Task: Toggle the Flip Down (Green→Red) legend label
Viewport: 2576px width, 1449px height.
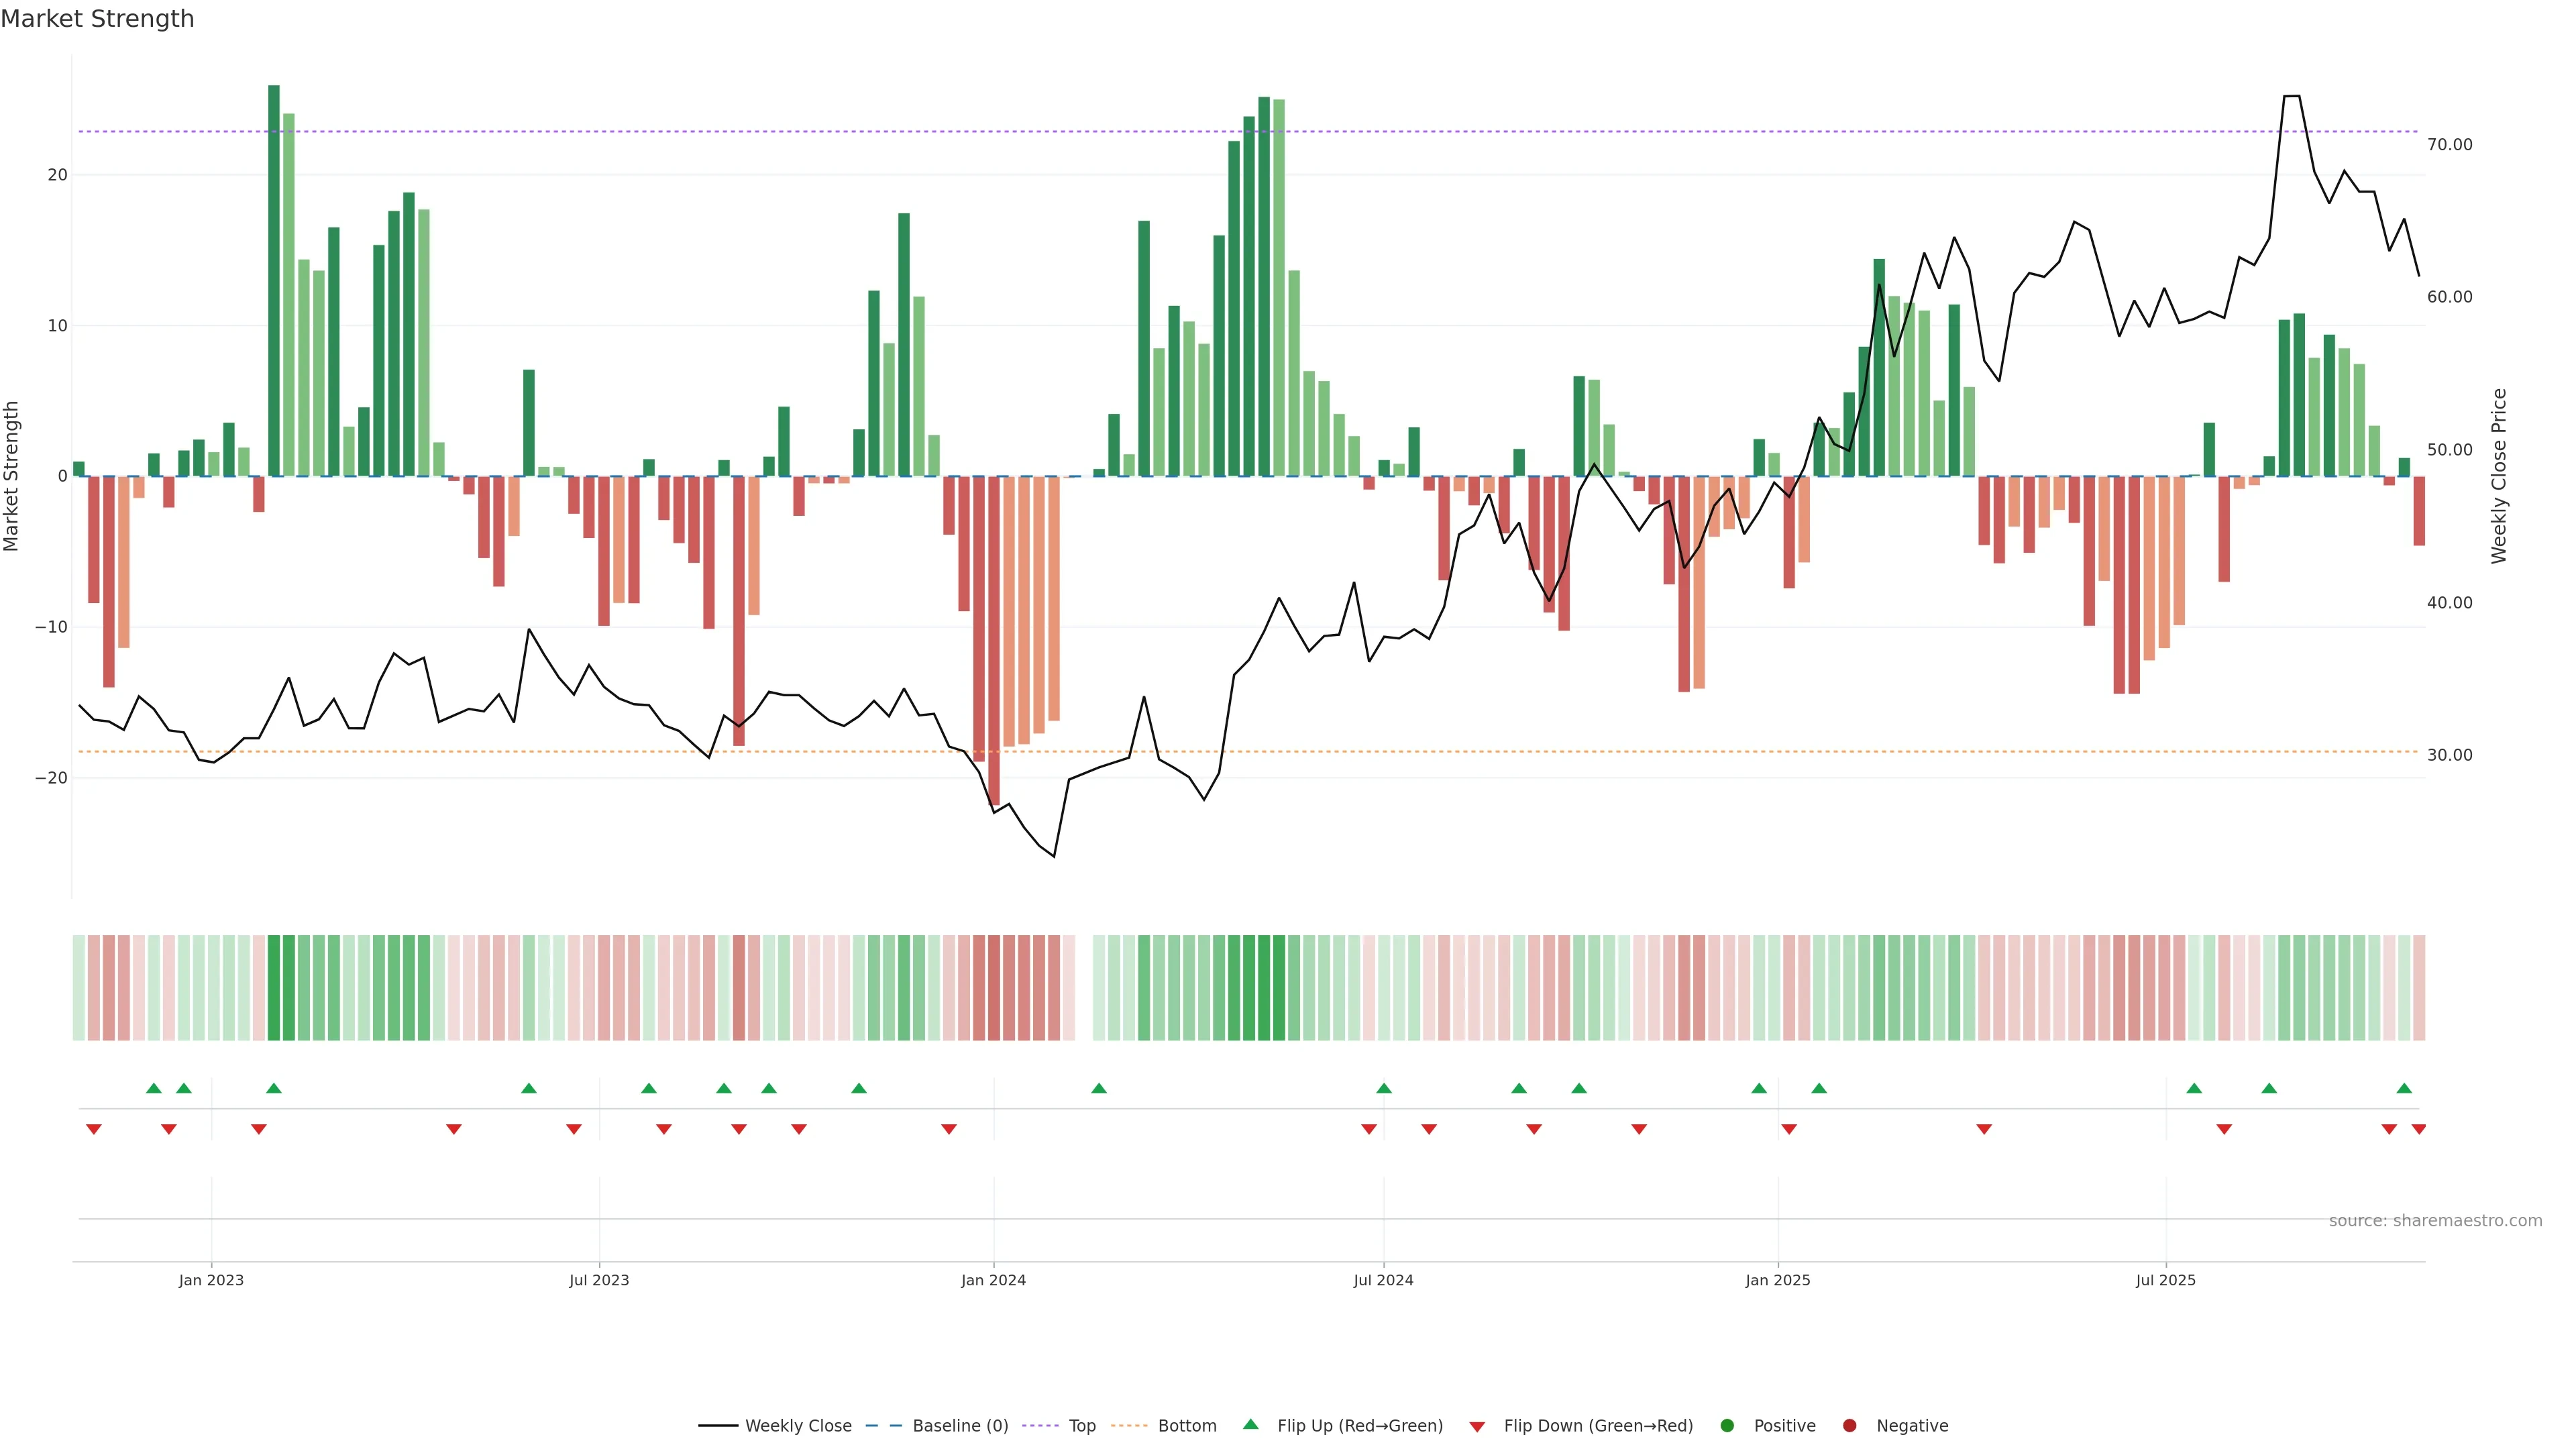Action: click(x=1598, y=1426)
